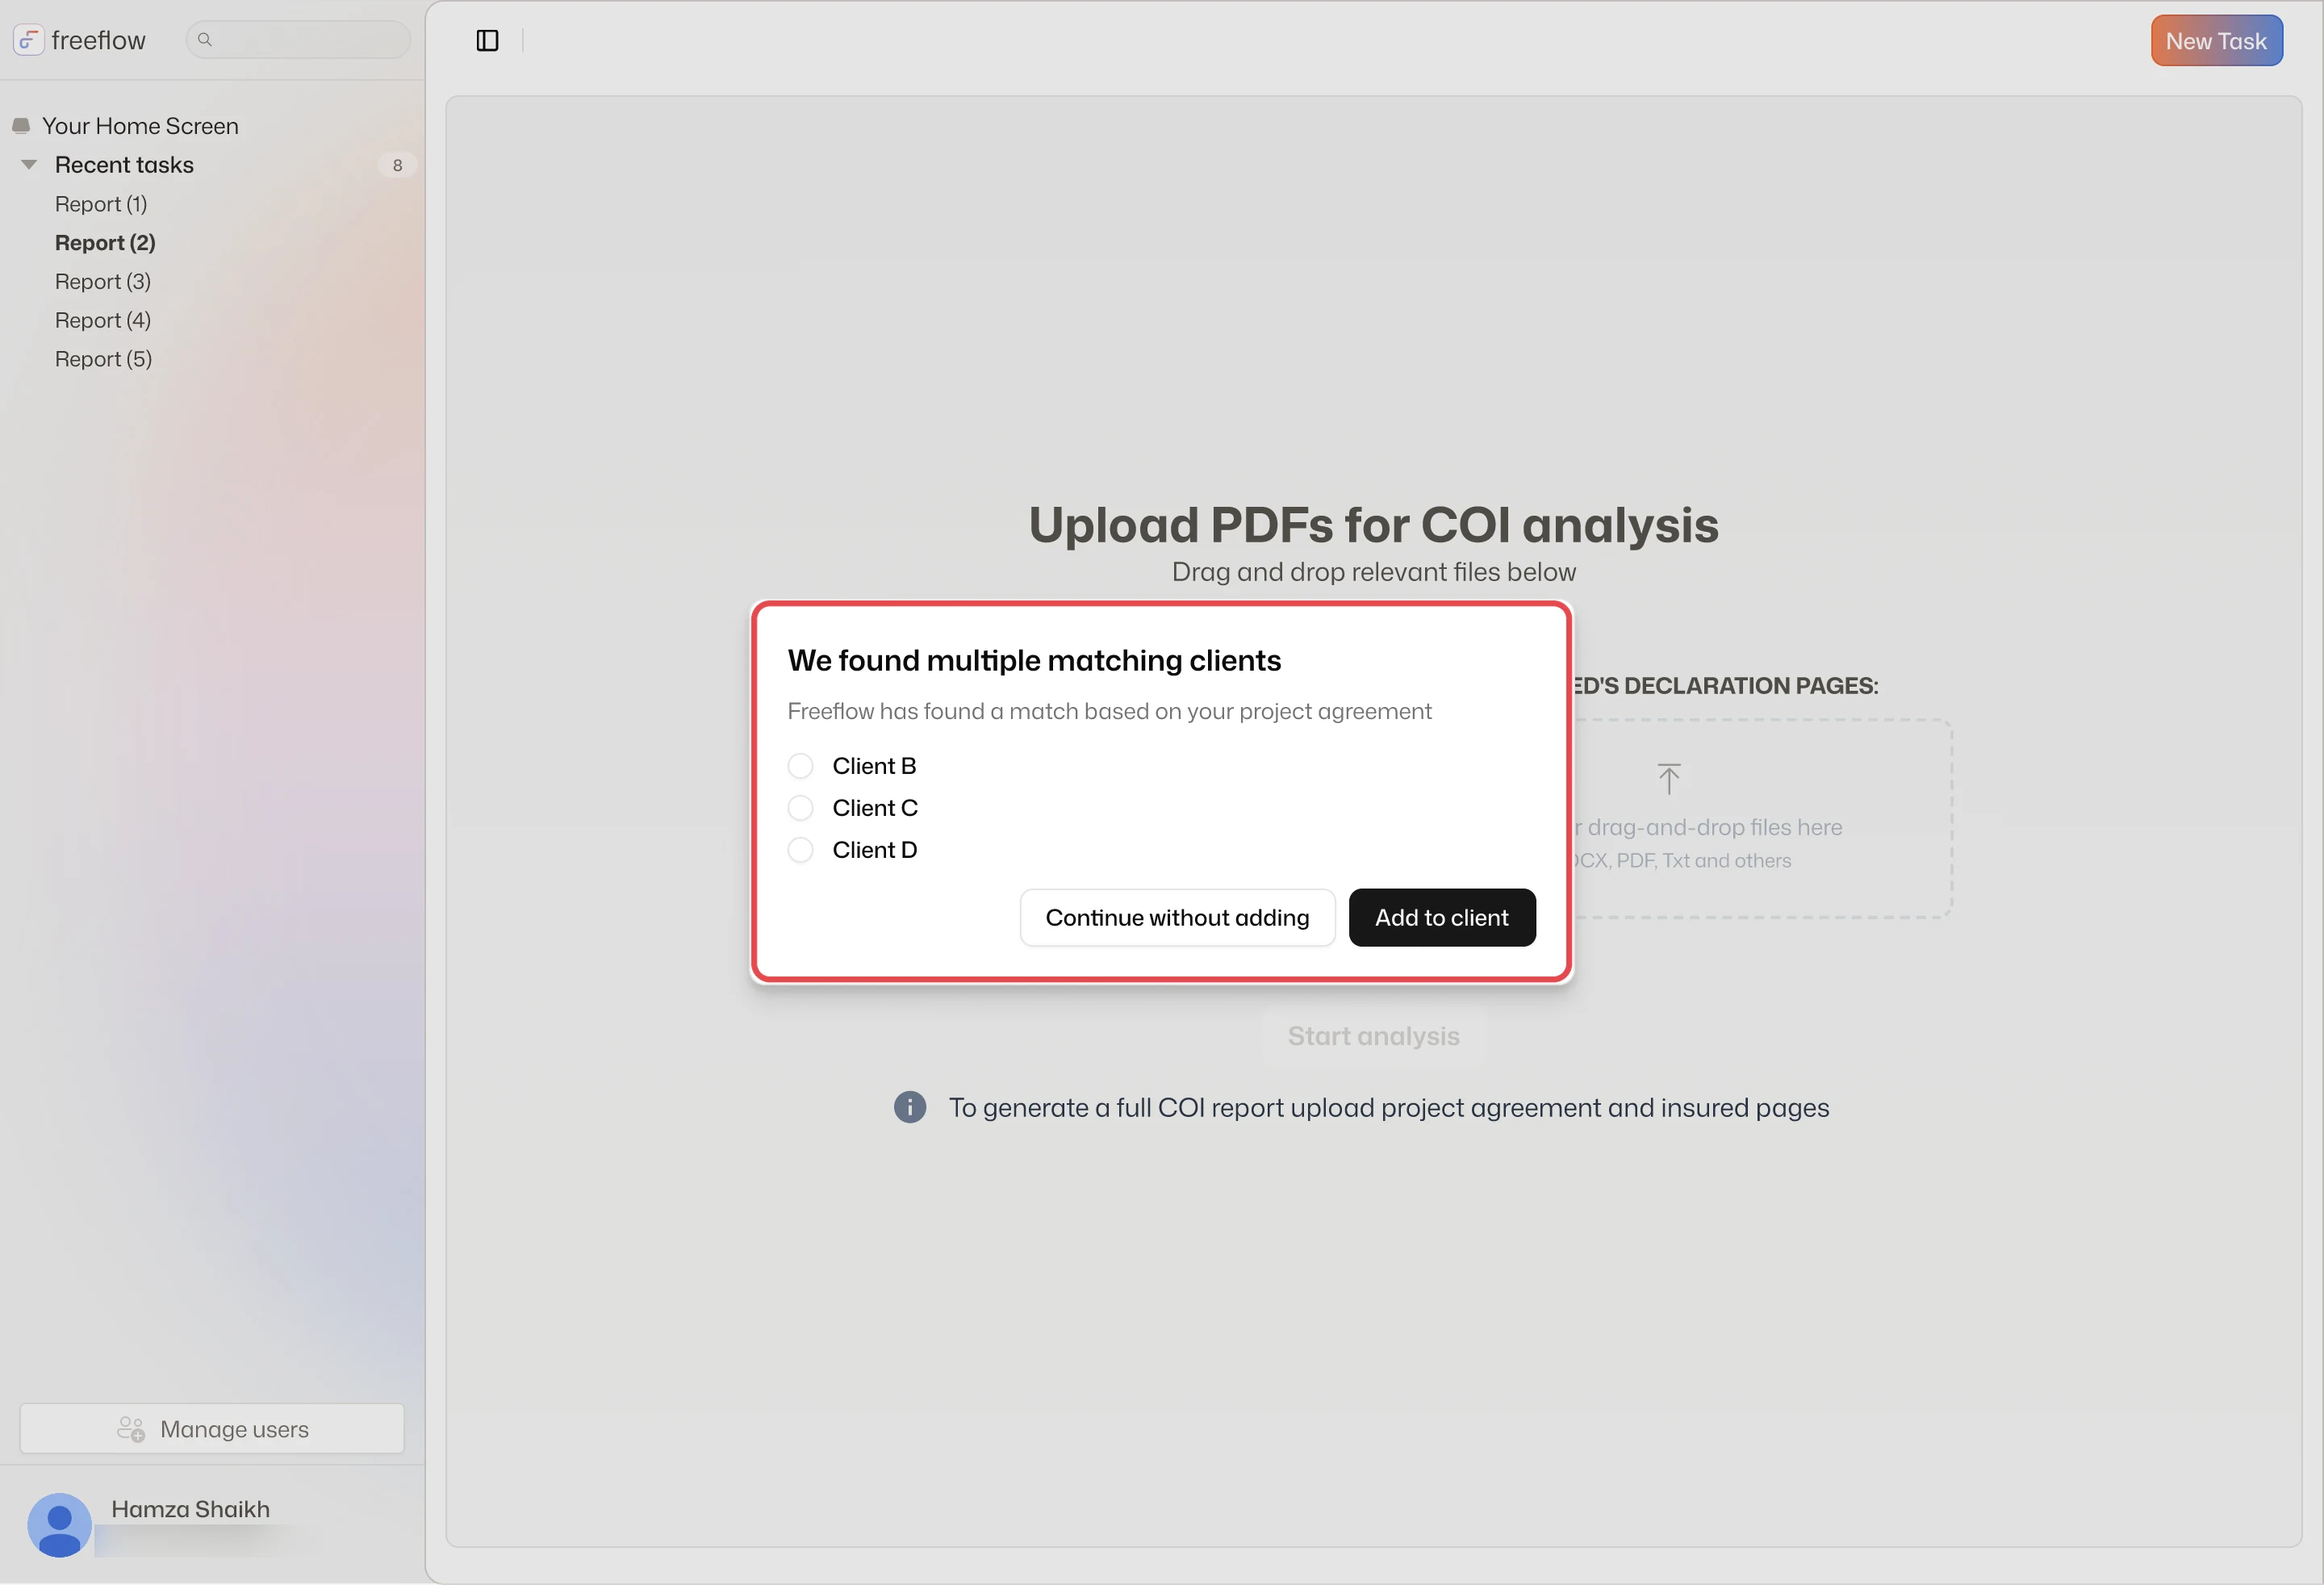2324x1585 pixels.
Task: Click Continue without adding button
Action: (1177, 918)
